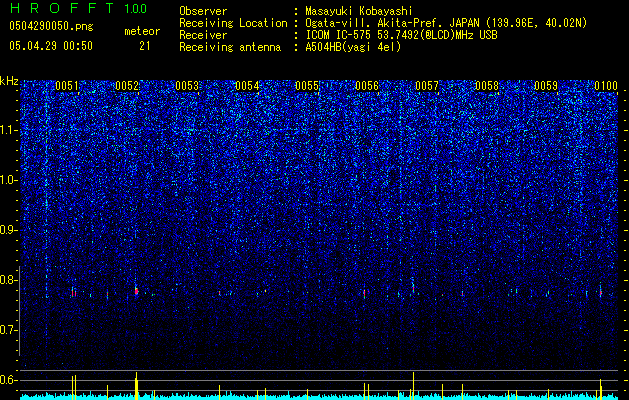The height and width of the screenshot is (400, 629).
Task: Click the ICOM IC-575 receiver text
Action: click(401, 35)
